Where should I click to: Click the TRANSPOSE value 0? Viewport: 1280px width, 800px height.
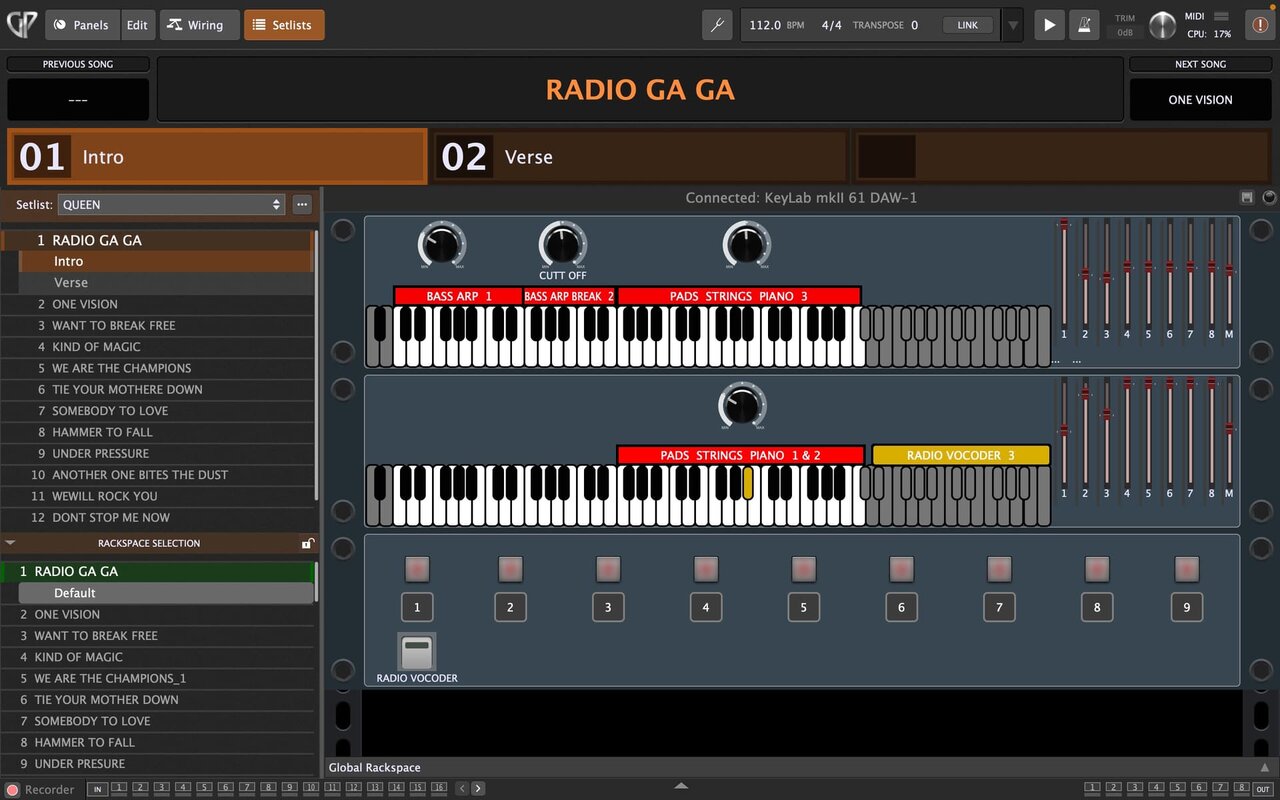[914, 25]
